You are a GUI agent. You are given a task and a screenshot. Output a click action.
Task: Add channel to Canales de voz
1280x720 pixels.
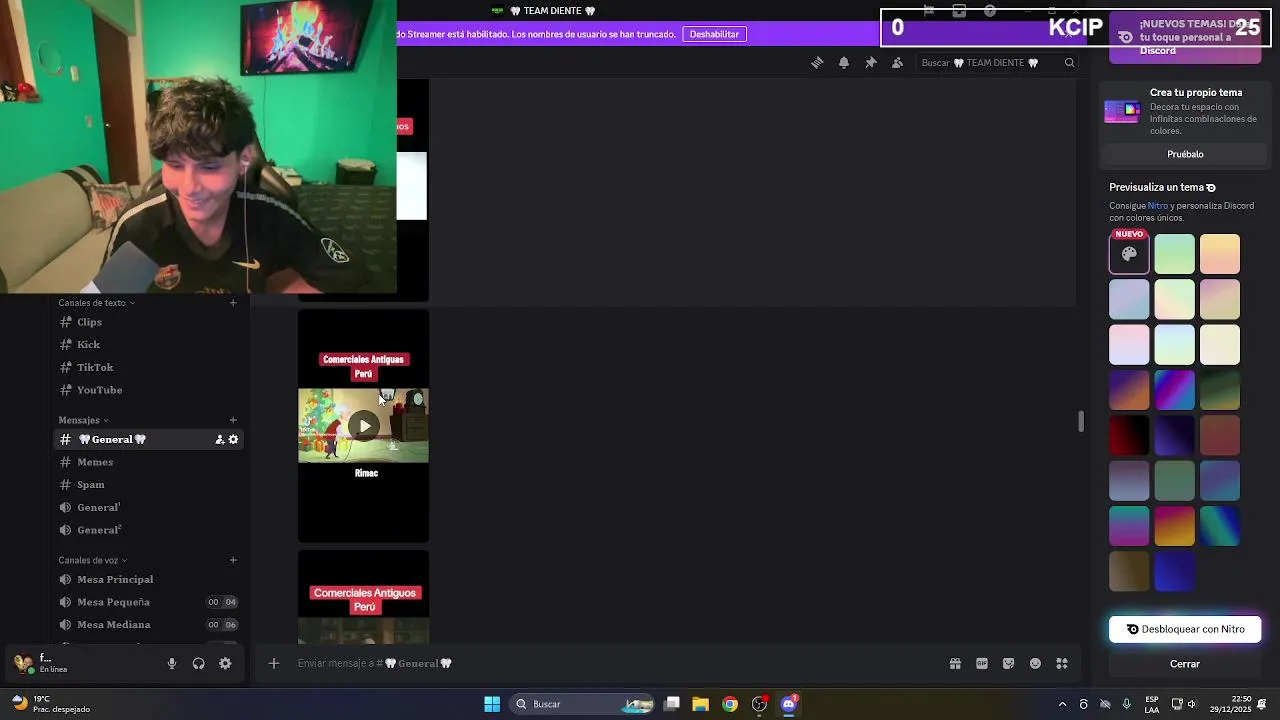(233, 560)
